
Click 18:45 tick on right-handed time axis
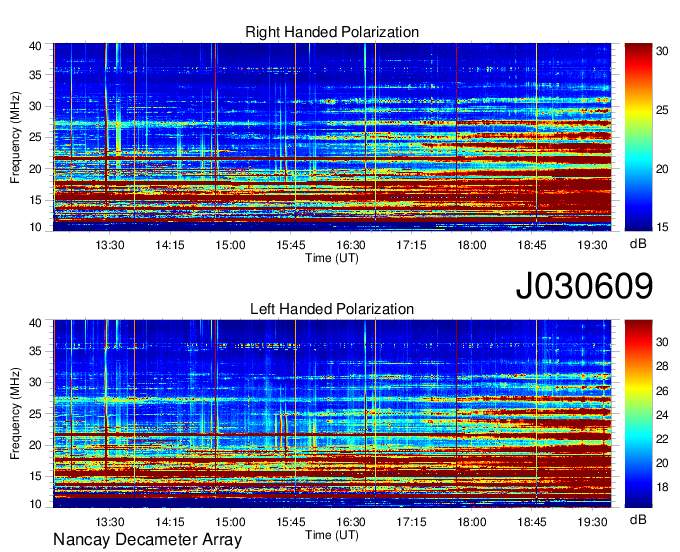(532, 245)
